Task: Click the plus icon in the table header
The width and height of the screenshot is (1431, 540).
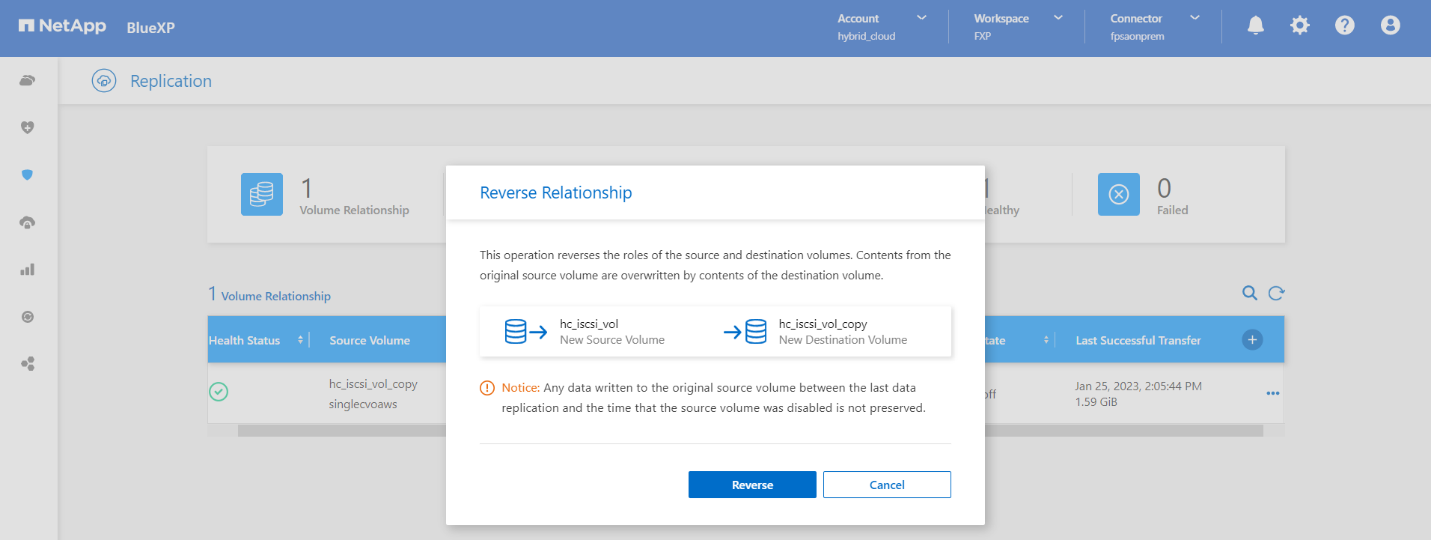Action: 1252,340
